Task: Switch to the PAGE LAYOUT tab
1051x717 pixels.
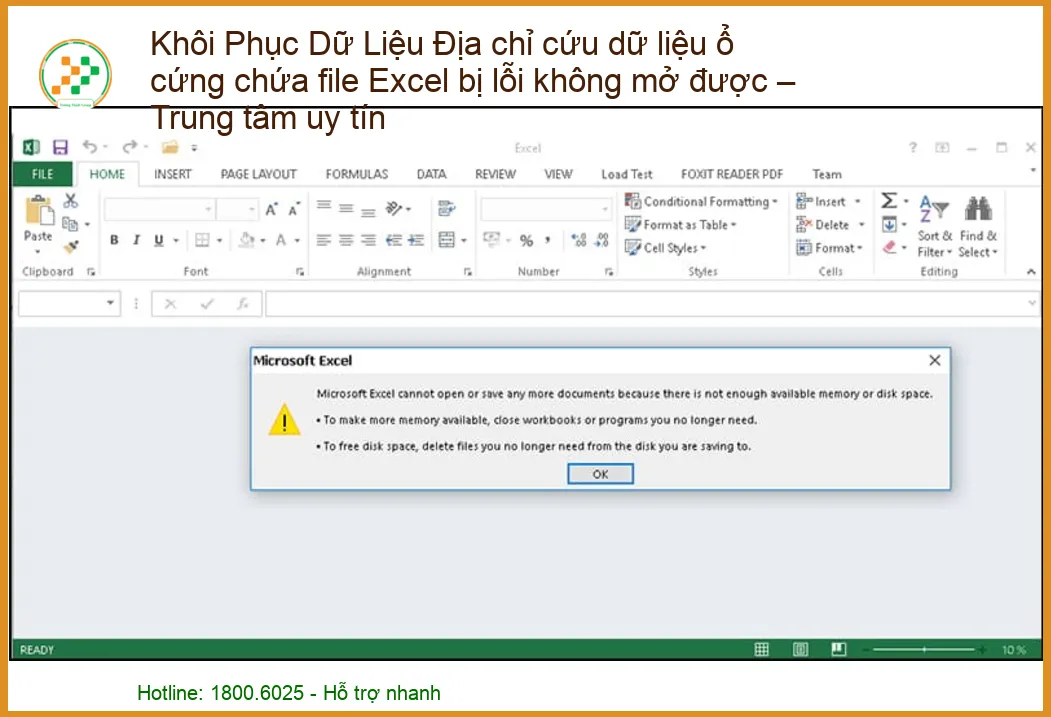Action: (x=259, y=174)
